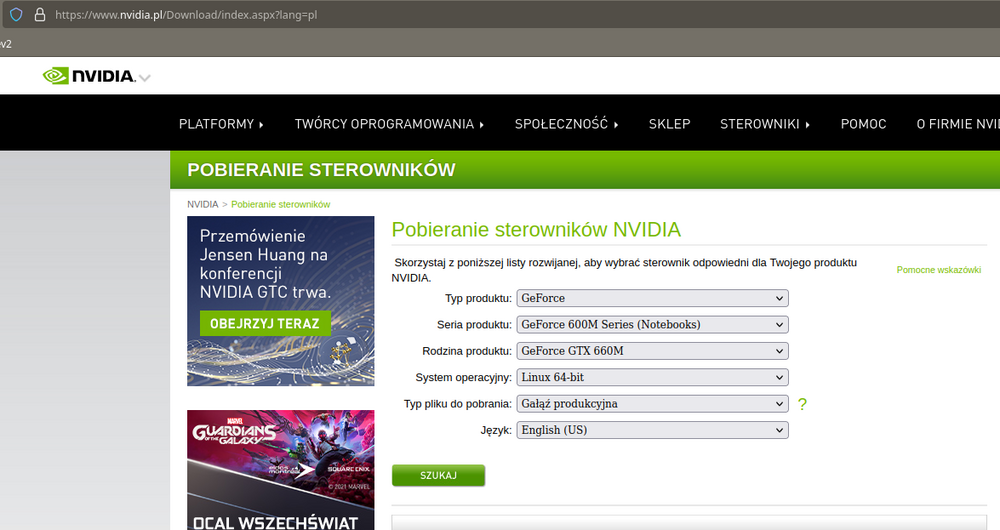Open the Twórcy oprogramowania menu
Viewport: 1000px width, 530px height.
[x=389, y=124]
